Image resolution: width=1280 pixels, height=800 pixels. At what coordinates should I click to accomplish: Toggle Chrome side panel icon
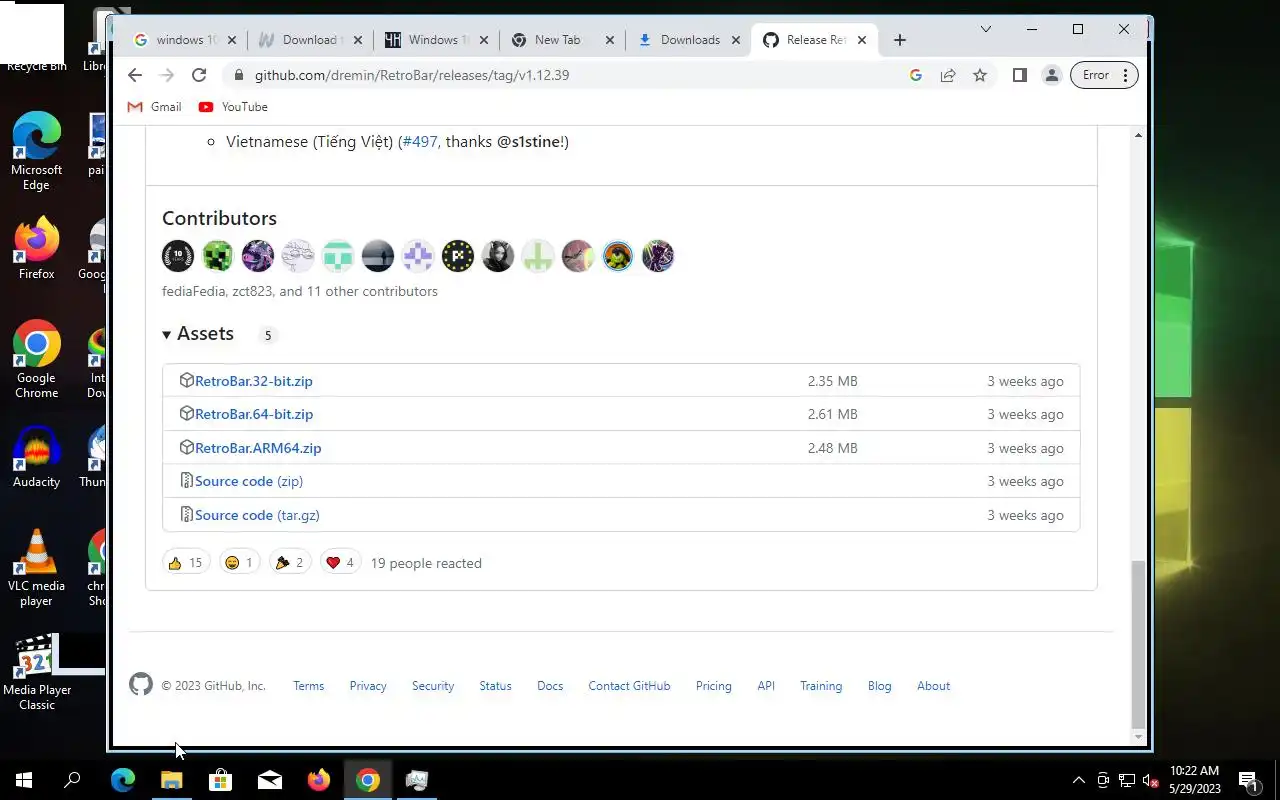[x=1020, y=75]
